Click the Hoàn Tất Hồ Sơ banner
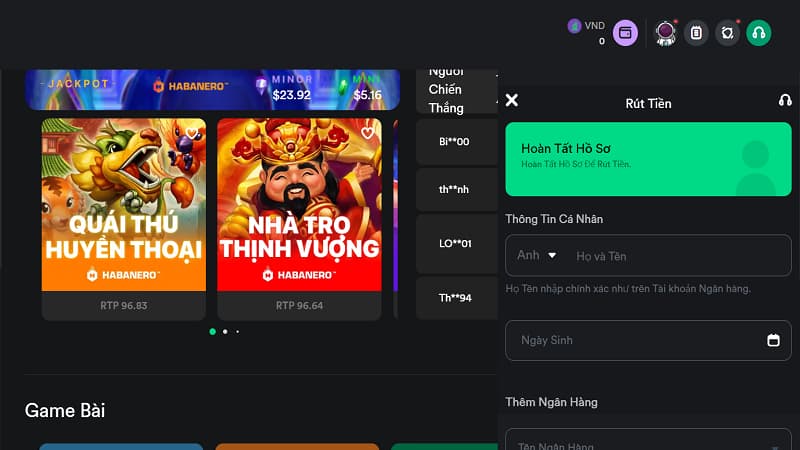The width and height of the screenshot is (800, 450). (648, 159)
